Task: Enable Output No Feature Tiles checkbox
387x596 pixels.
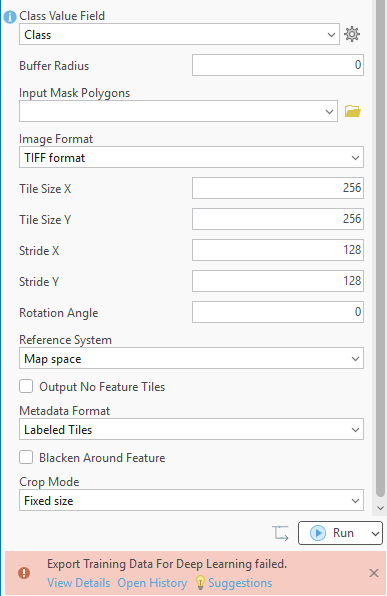Action: coord(26,387)
